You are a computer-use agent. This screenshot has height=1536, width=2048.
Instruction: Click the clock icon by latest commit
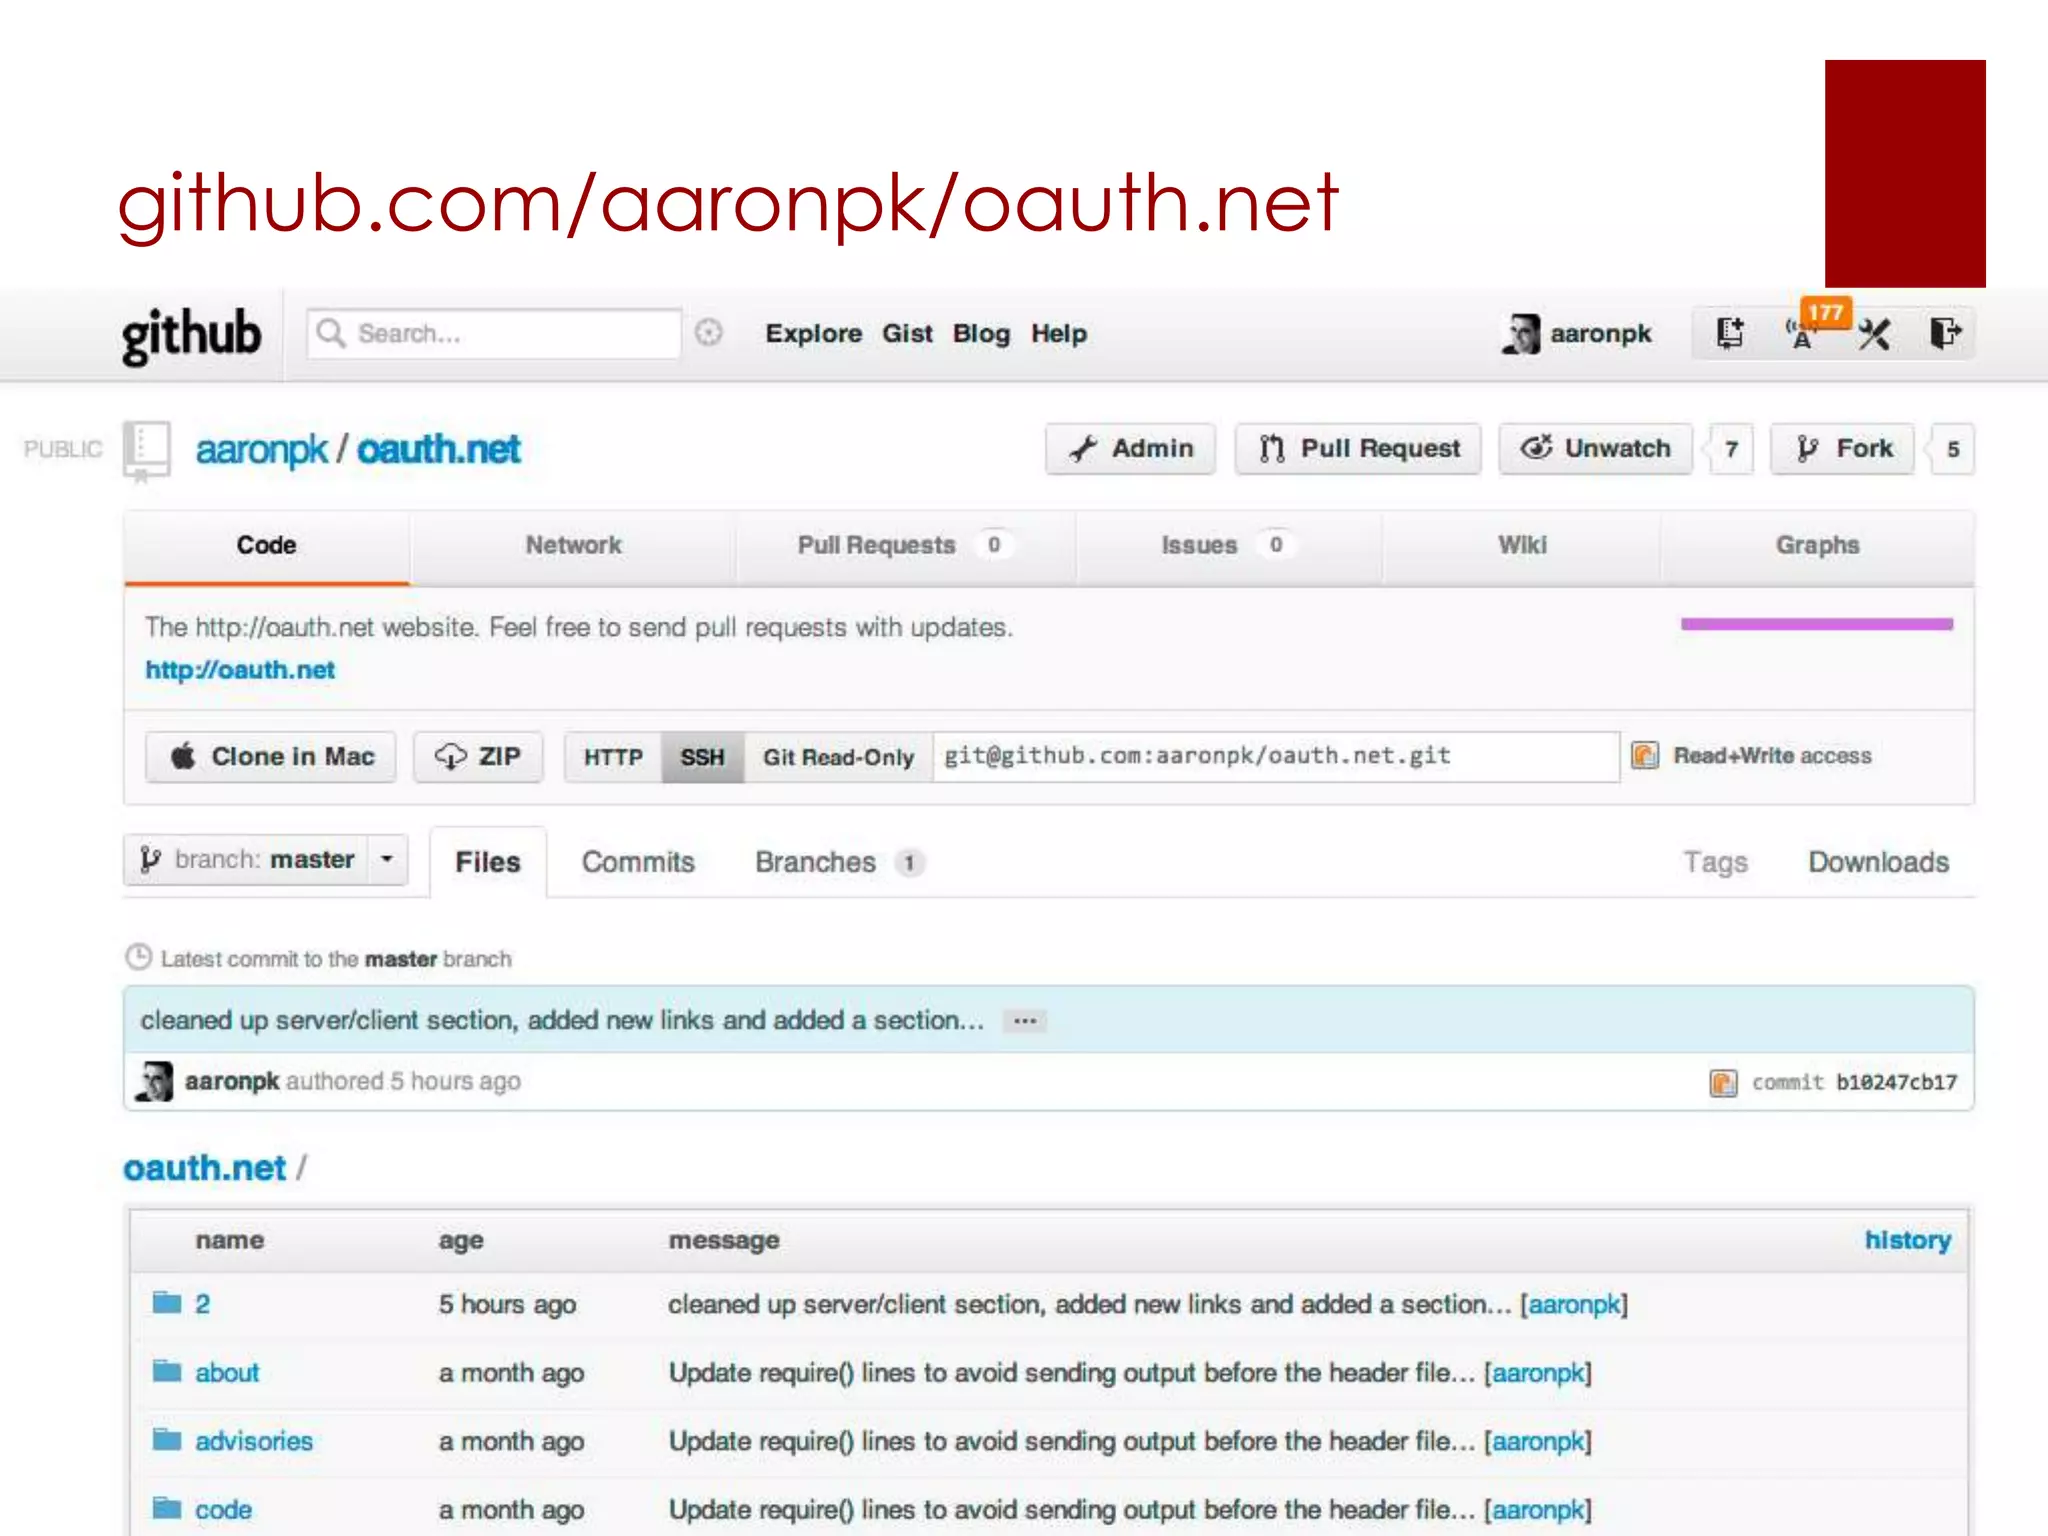click(138, 957)
